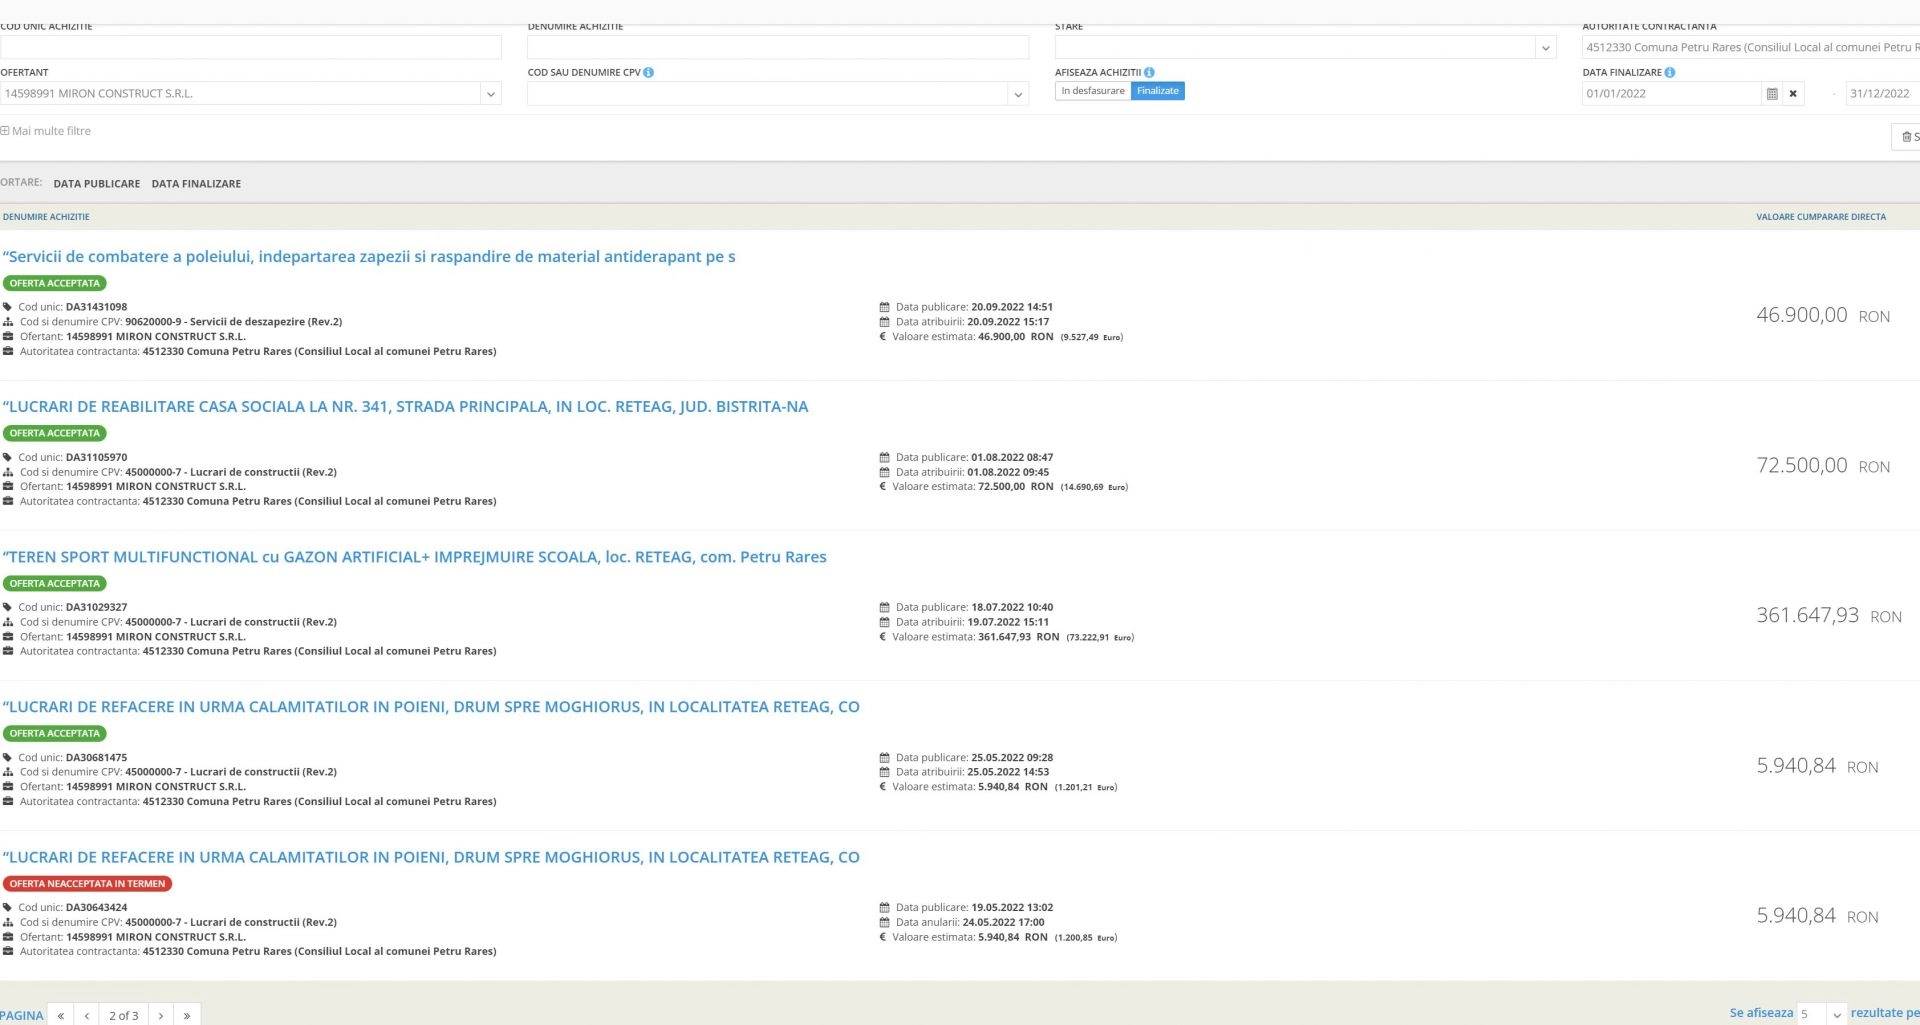Go to the next results page

(161, 1015)
